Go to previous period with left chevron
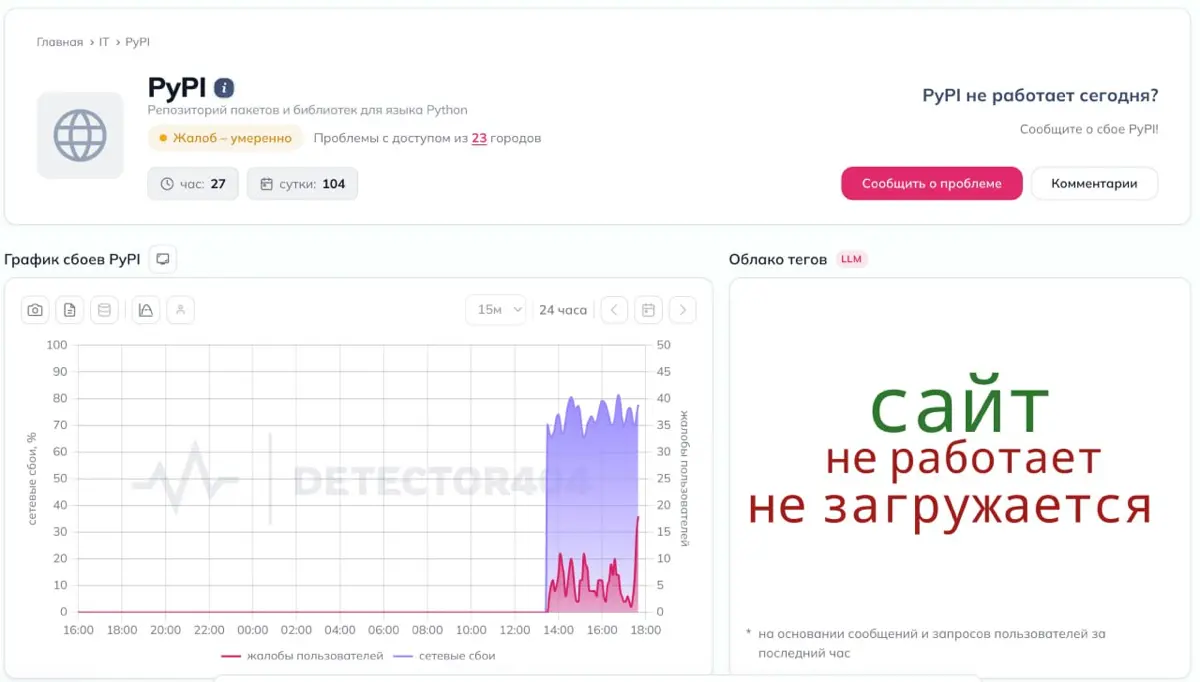The image size is (1200, 682). tap(614, 310)
